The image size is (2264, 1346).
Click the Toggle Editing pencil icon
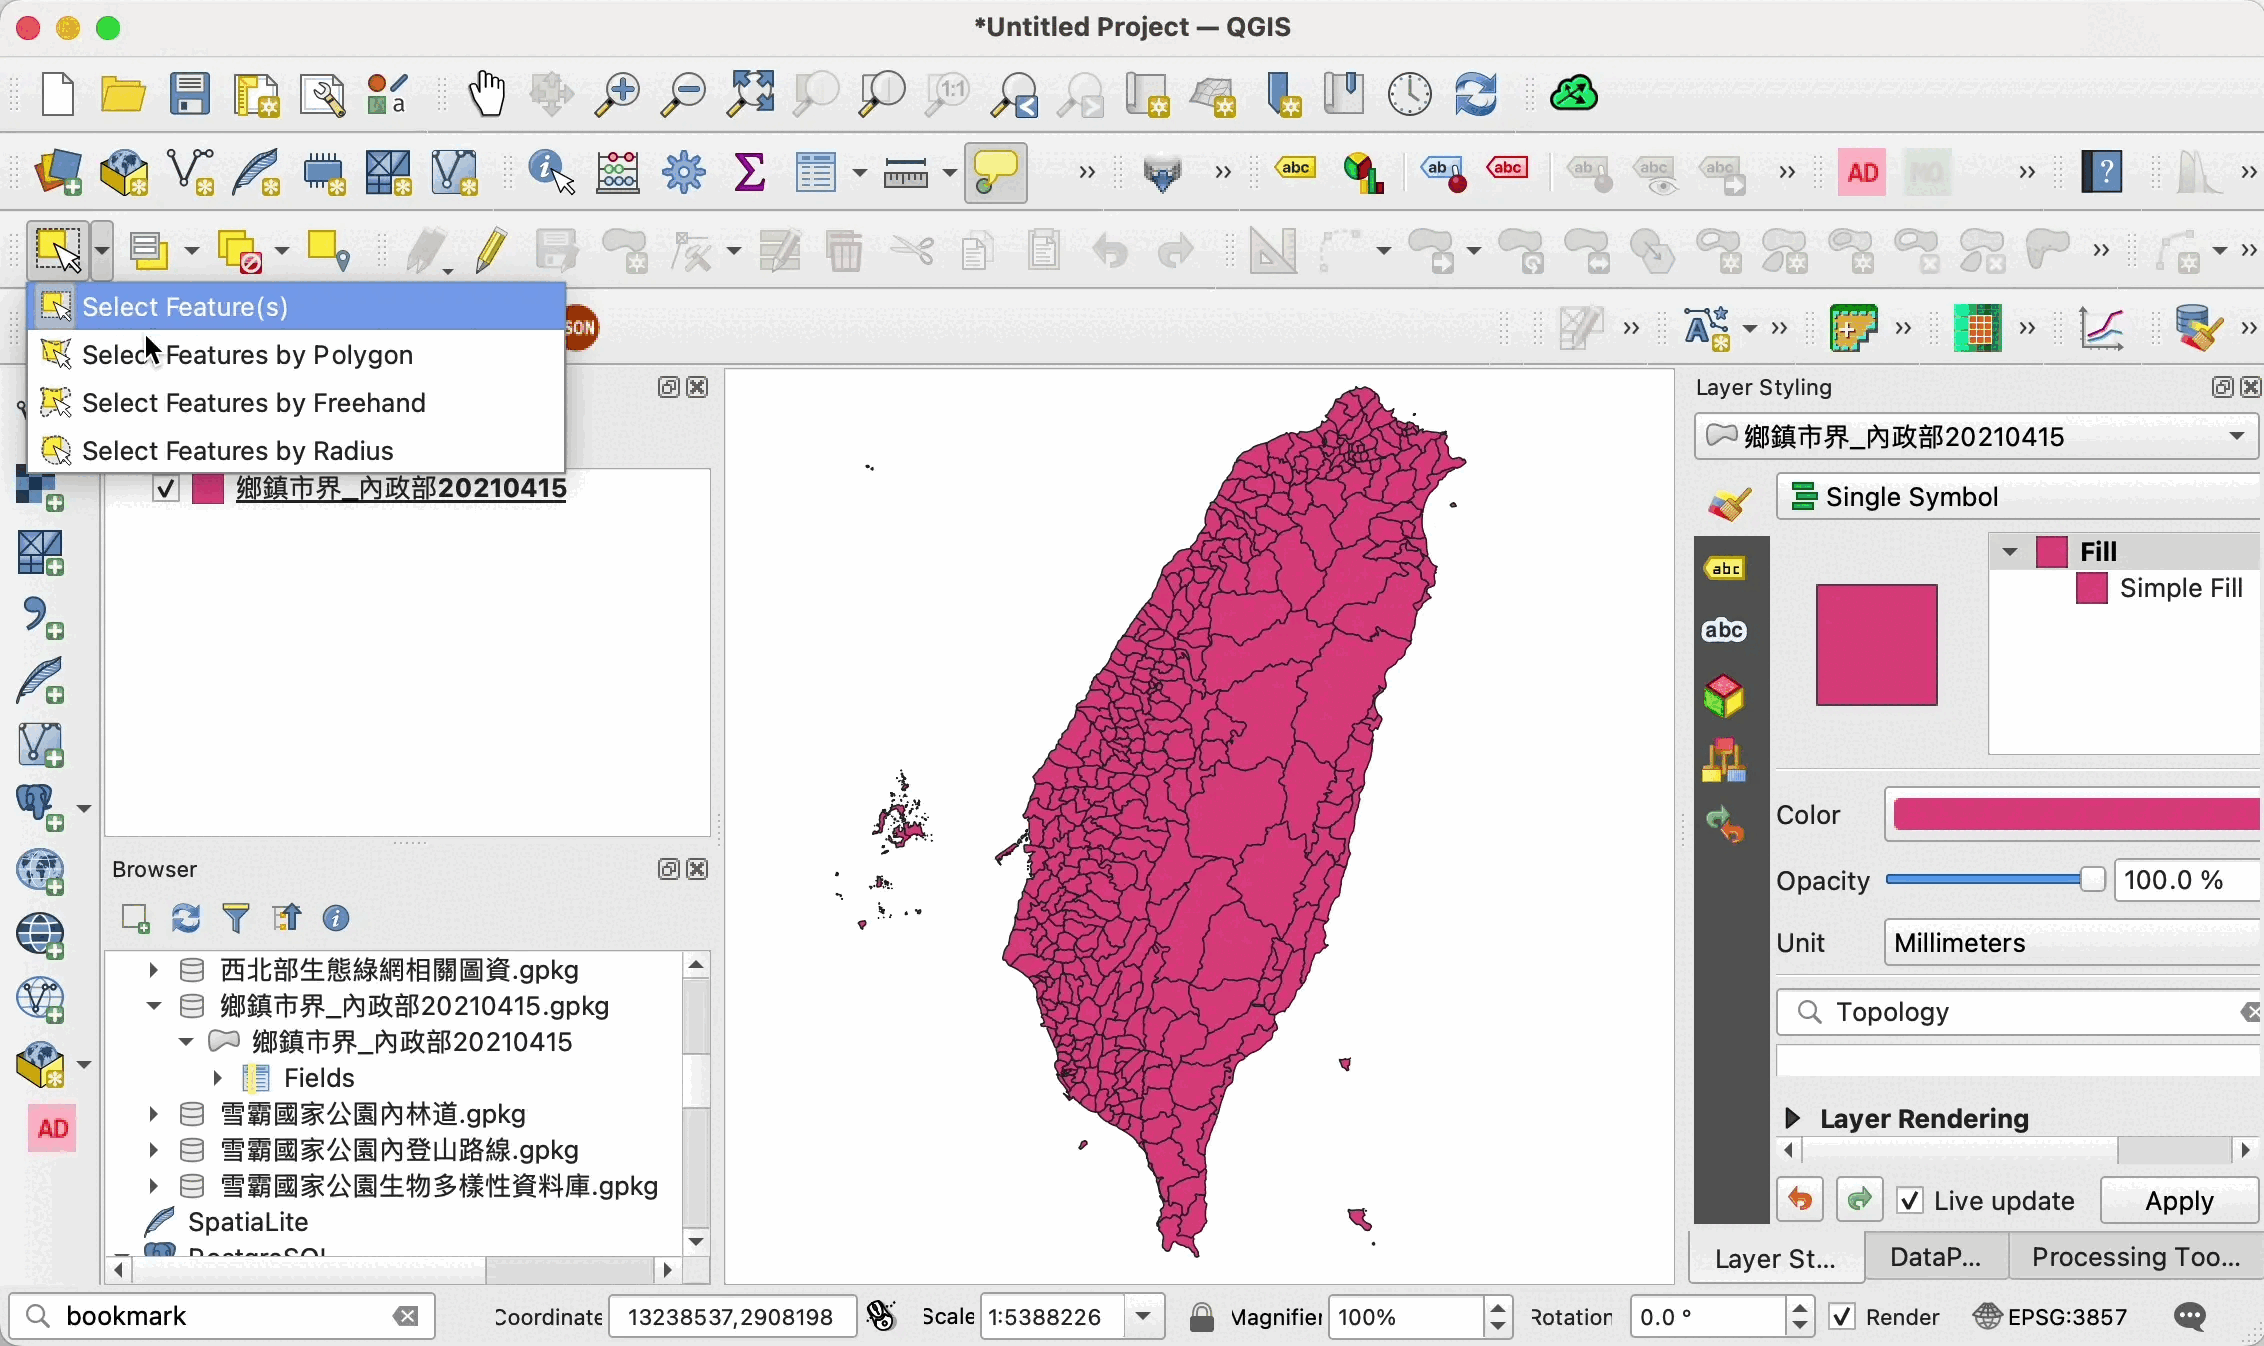tap(490, 250)
